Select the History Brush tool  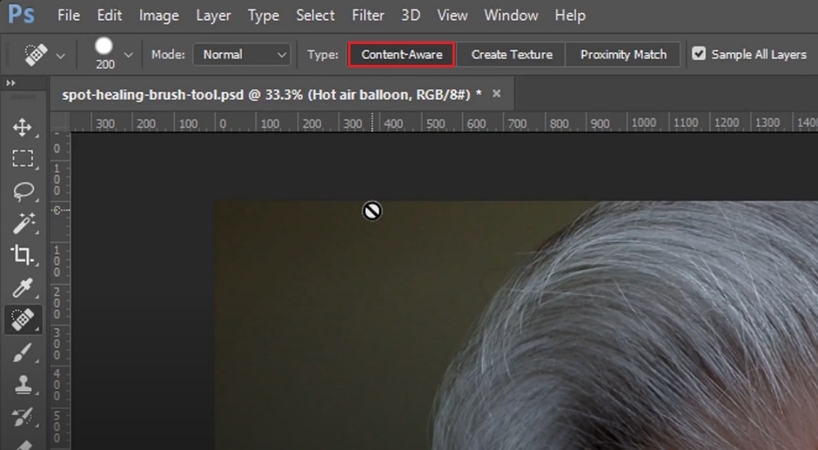22,417
